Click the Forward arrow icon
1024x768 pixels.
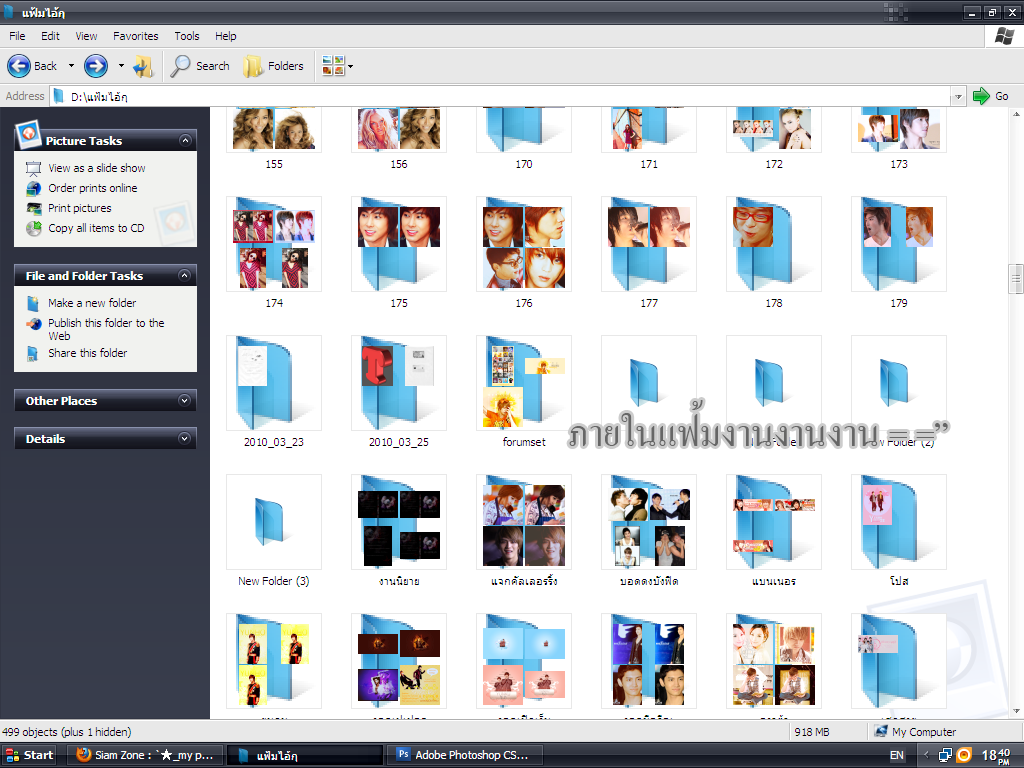click(x=96, y=66)
